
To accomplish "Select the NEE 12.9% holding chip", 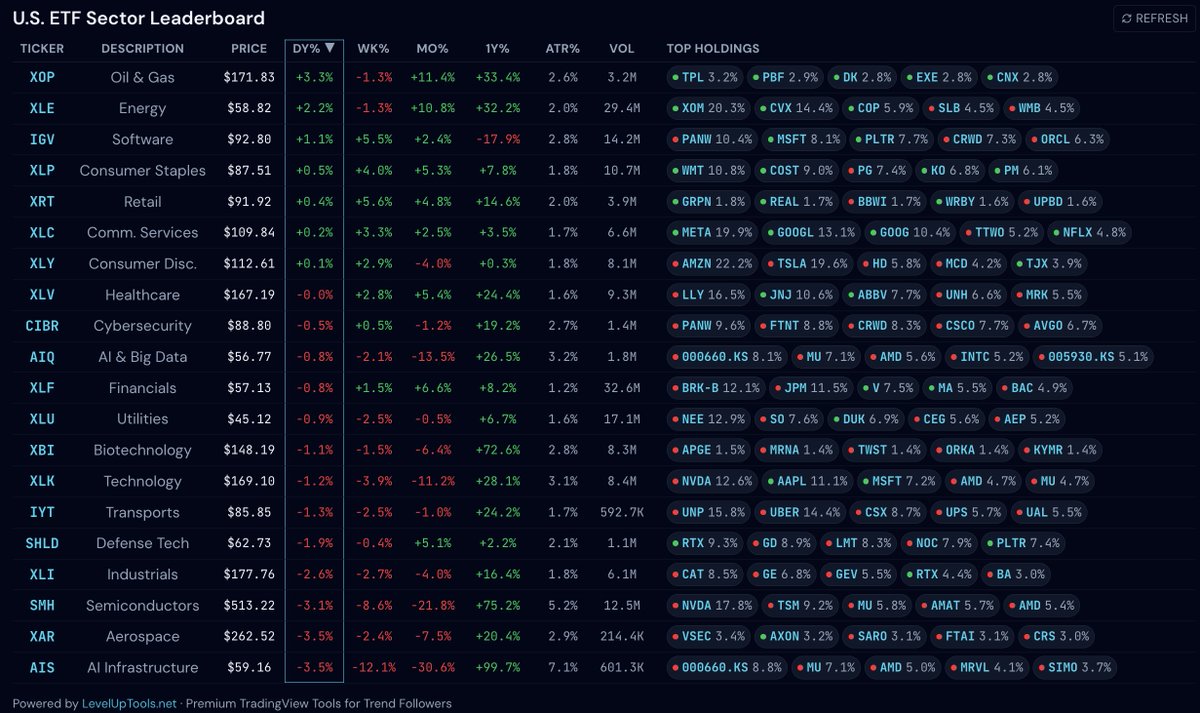I will coord(710,419).
